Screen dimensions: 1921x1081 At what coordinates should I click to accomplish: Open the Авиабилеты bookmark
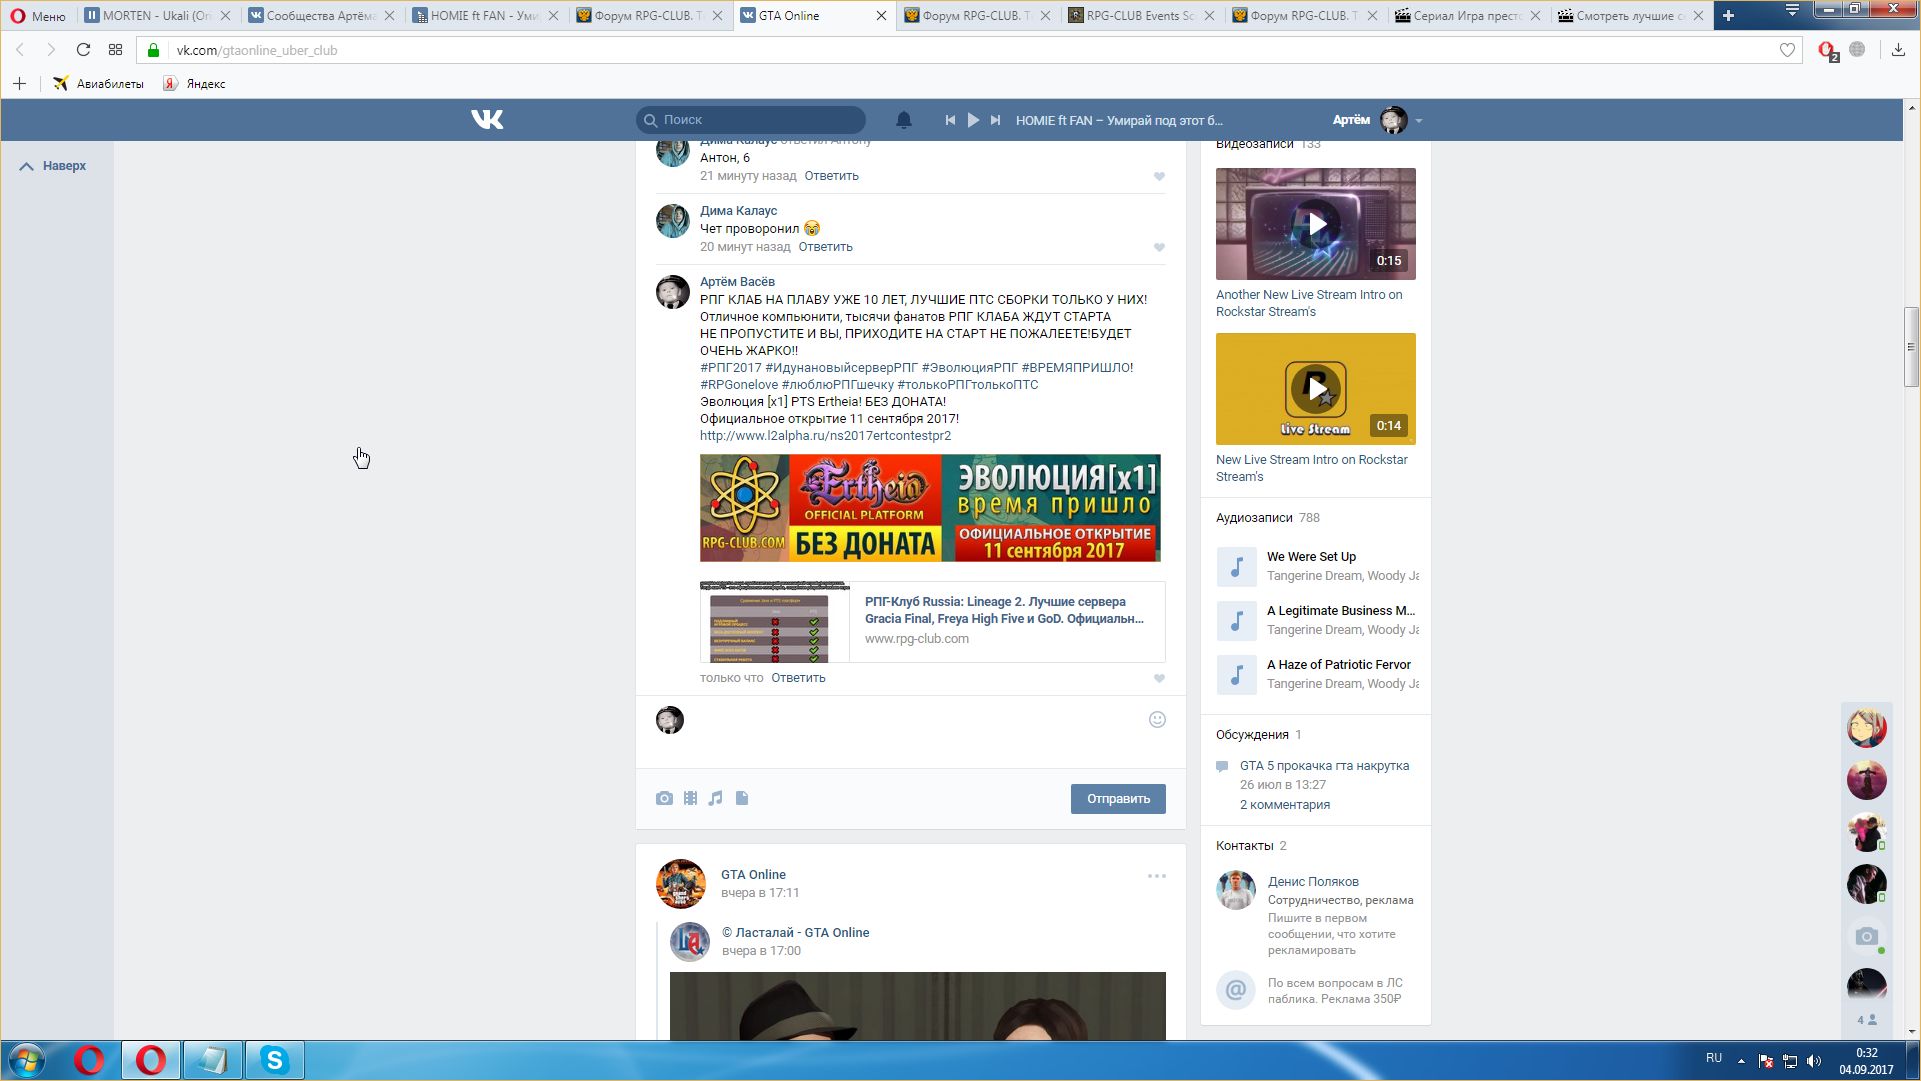tap(98, 84)
